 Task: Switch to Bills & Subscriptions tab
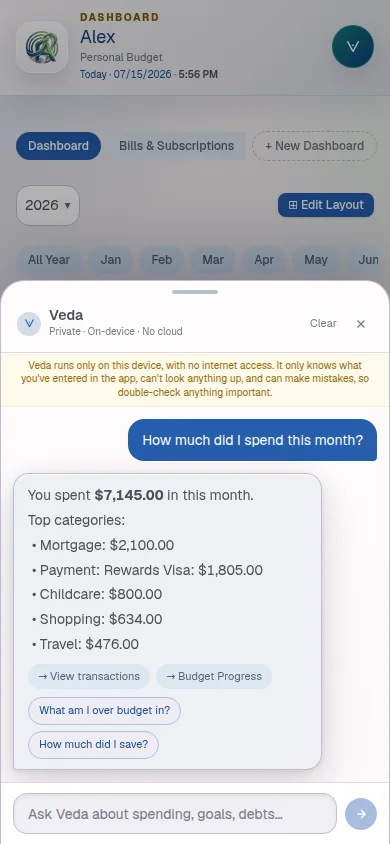click(176, 146)
